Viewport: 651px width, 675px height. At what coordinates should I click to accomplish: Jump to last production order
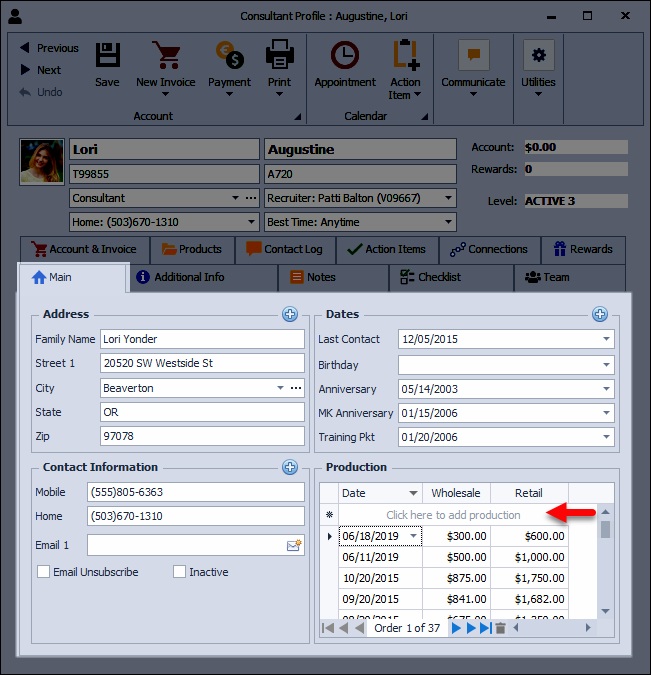pos(485,628)
